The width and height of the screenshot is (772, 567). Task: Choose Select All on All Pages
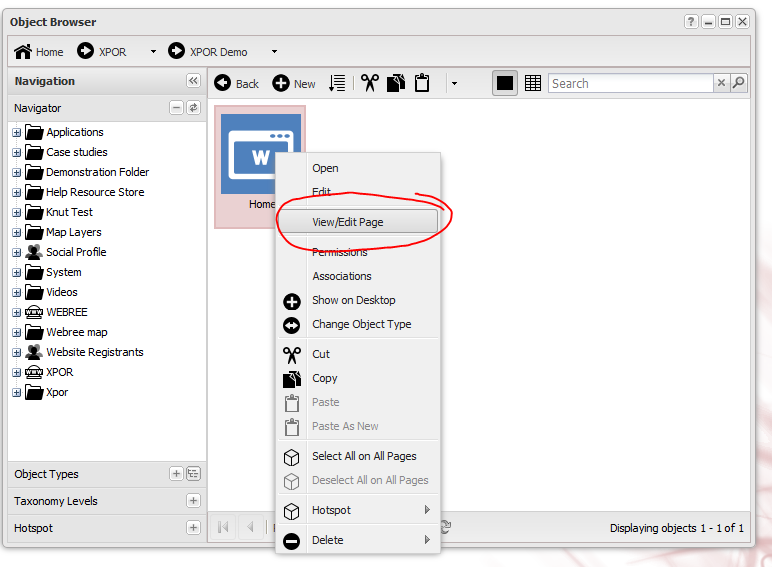[x=358, y=456]
